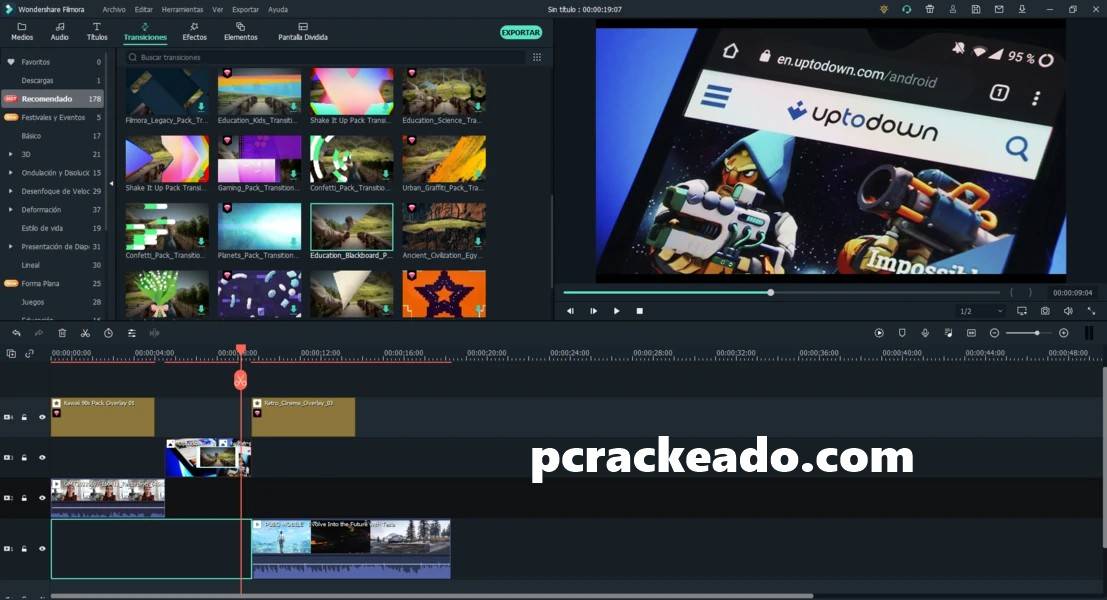
Task: Take a snapshot with the camera icon
Action: tap(1045, 311)
